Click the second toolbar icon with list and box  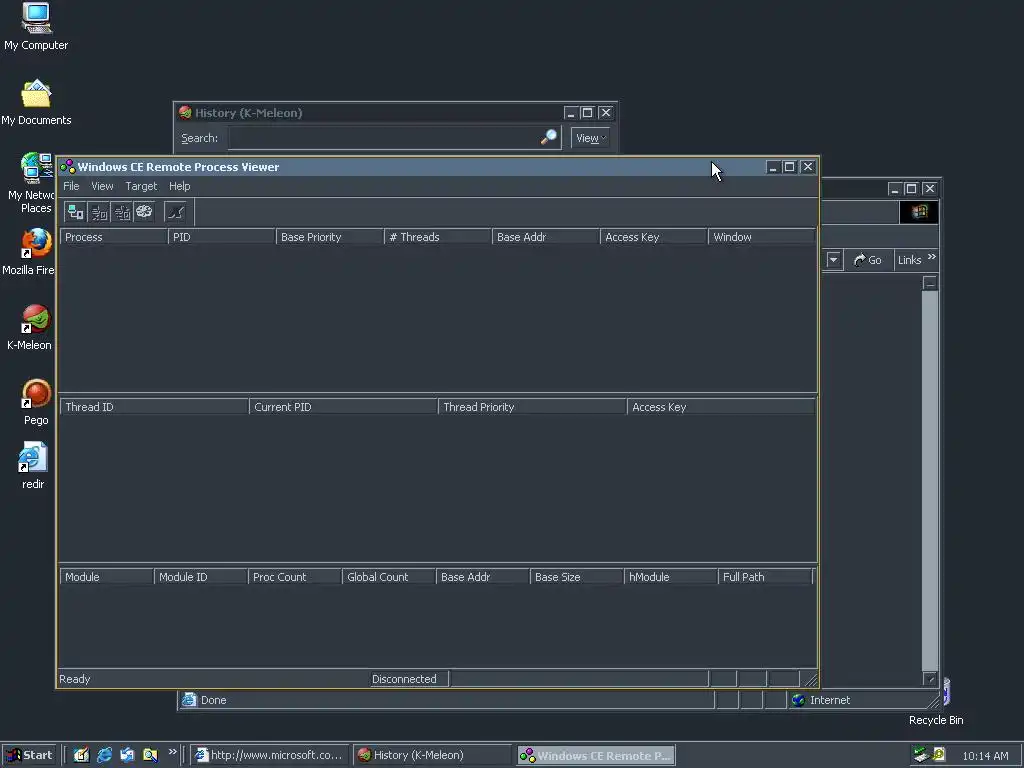(99, 212)
